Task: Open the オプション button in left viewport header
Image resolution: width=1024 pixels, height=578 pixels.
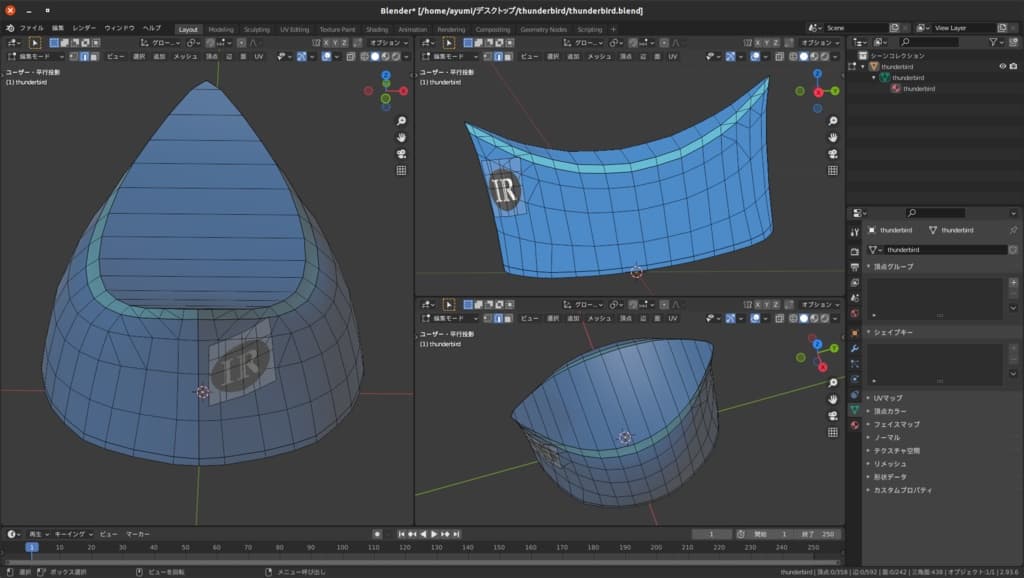Action: click(386, 43)
